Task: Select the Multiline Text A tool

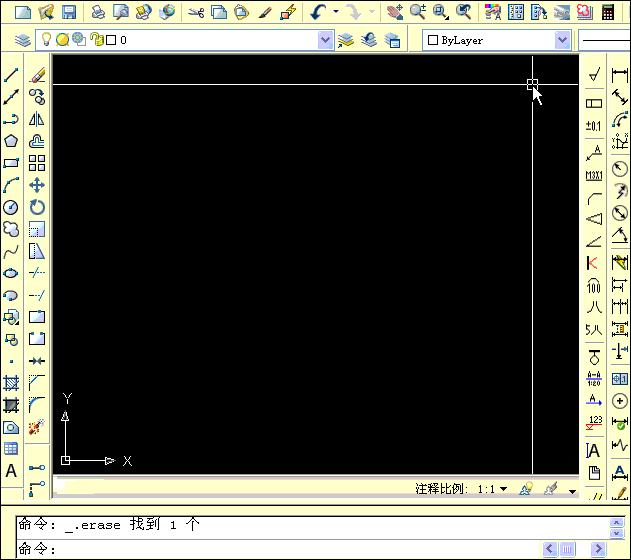Action: pyautogui.click(x=11, y=470)
